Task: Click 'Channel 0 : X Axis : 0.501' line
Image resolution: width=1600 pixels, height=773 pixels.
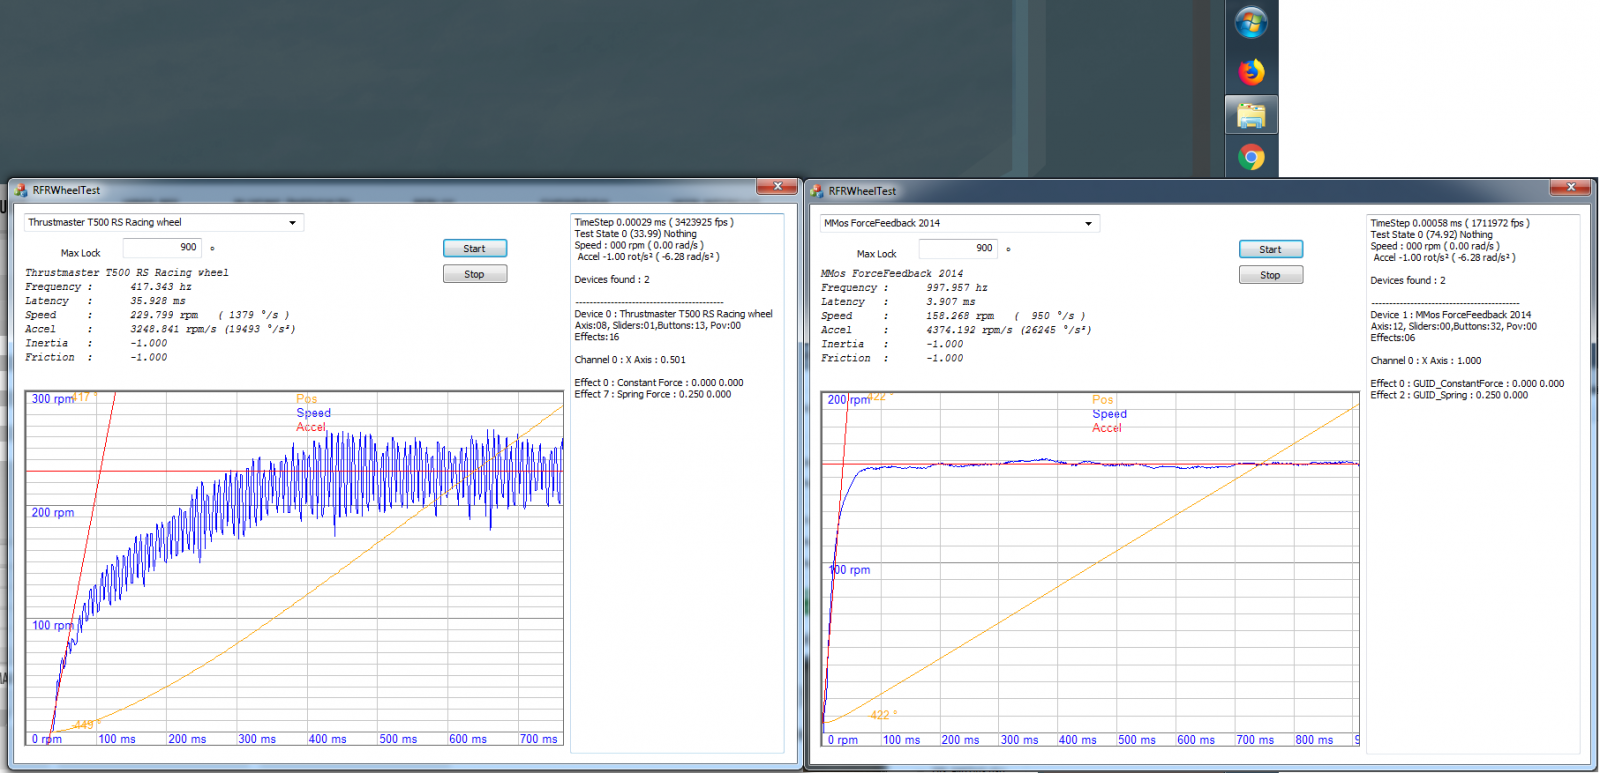Action: (x=630, y=360)
